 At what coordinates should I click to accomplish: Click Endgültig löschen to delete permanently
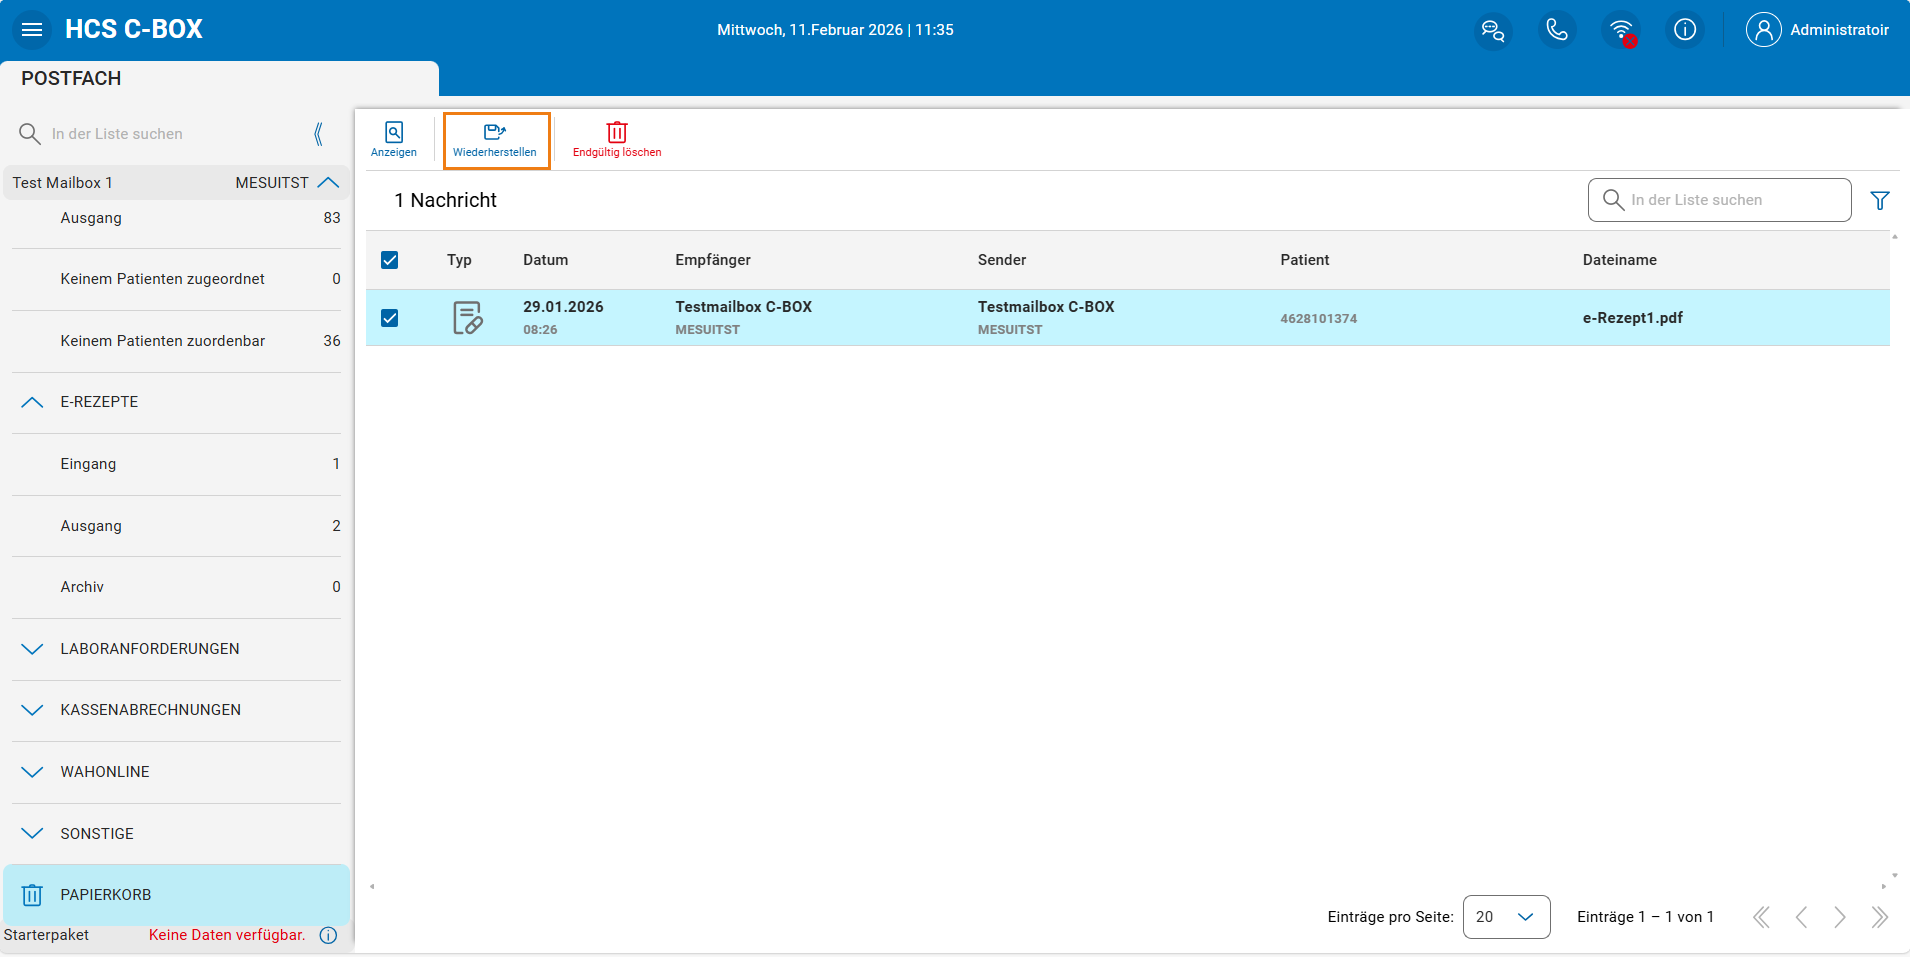point(617,140)
